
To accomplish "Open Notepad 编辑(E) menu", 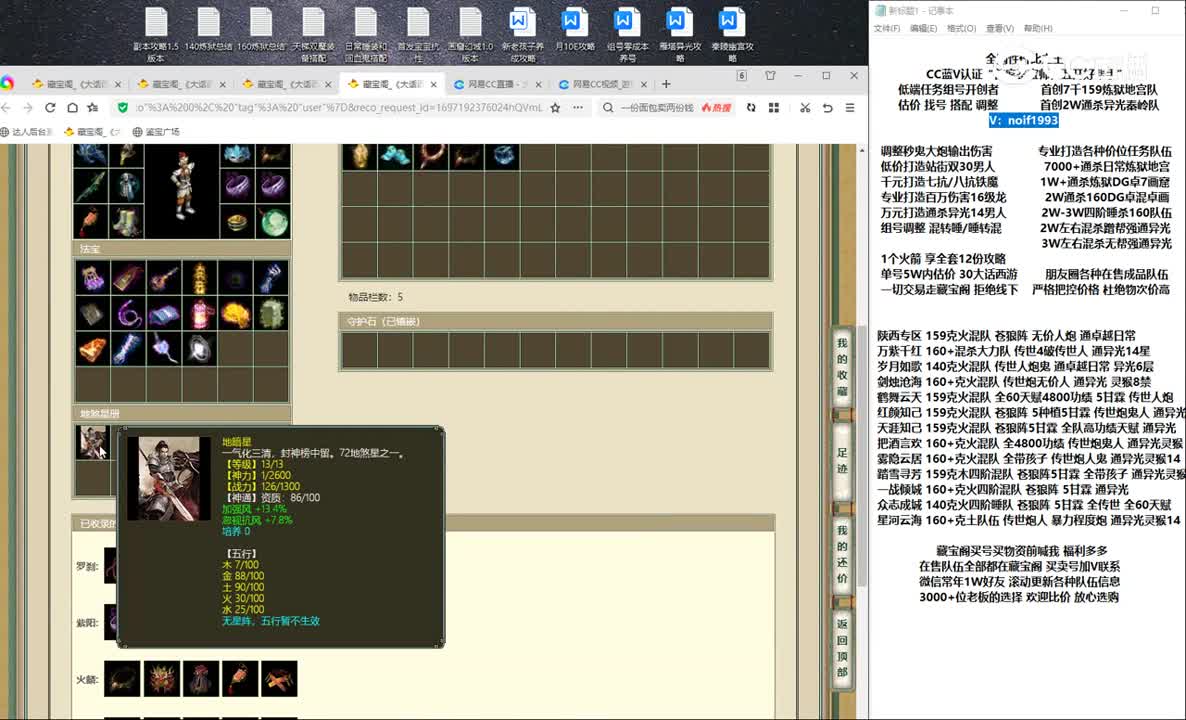I will (x=924, y=28).
